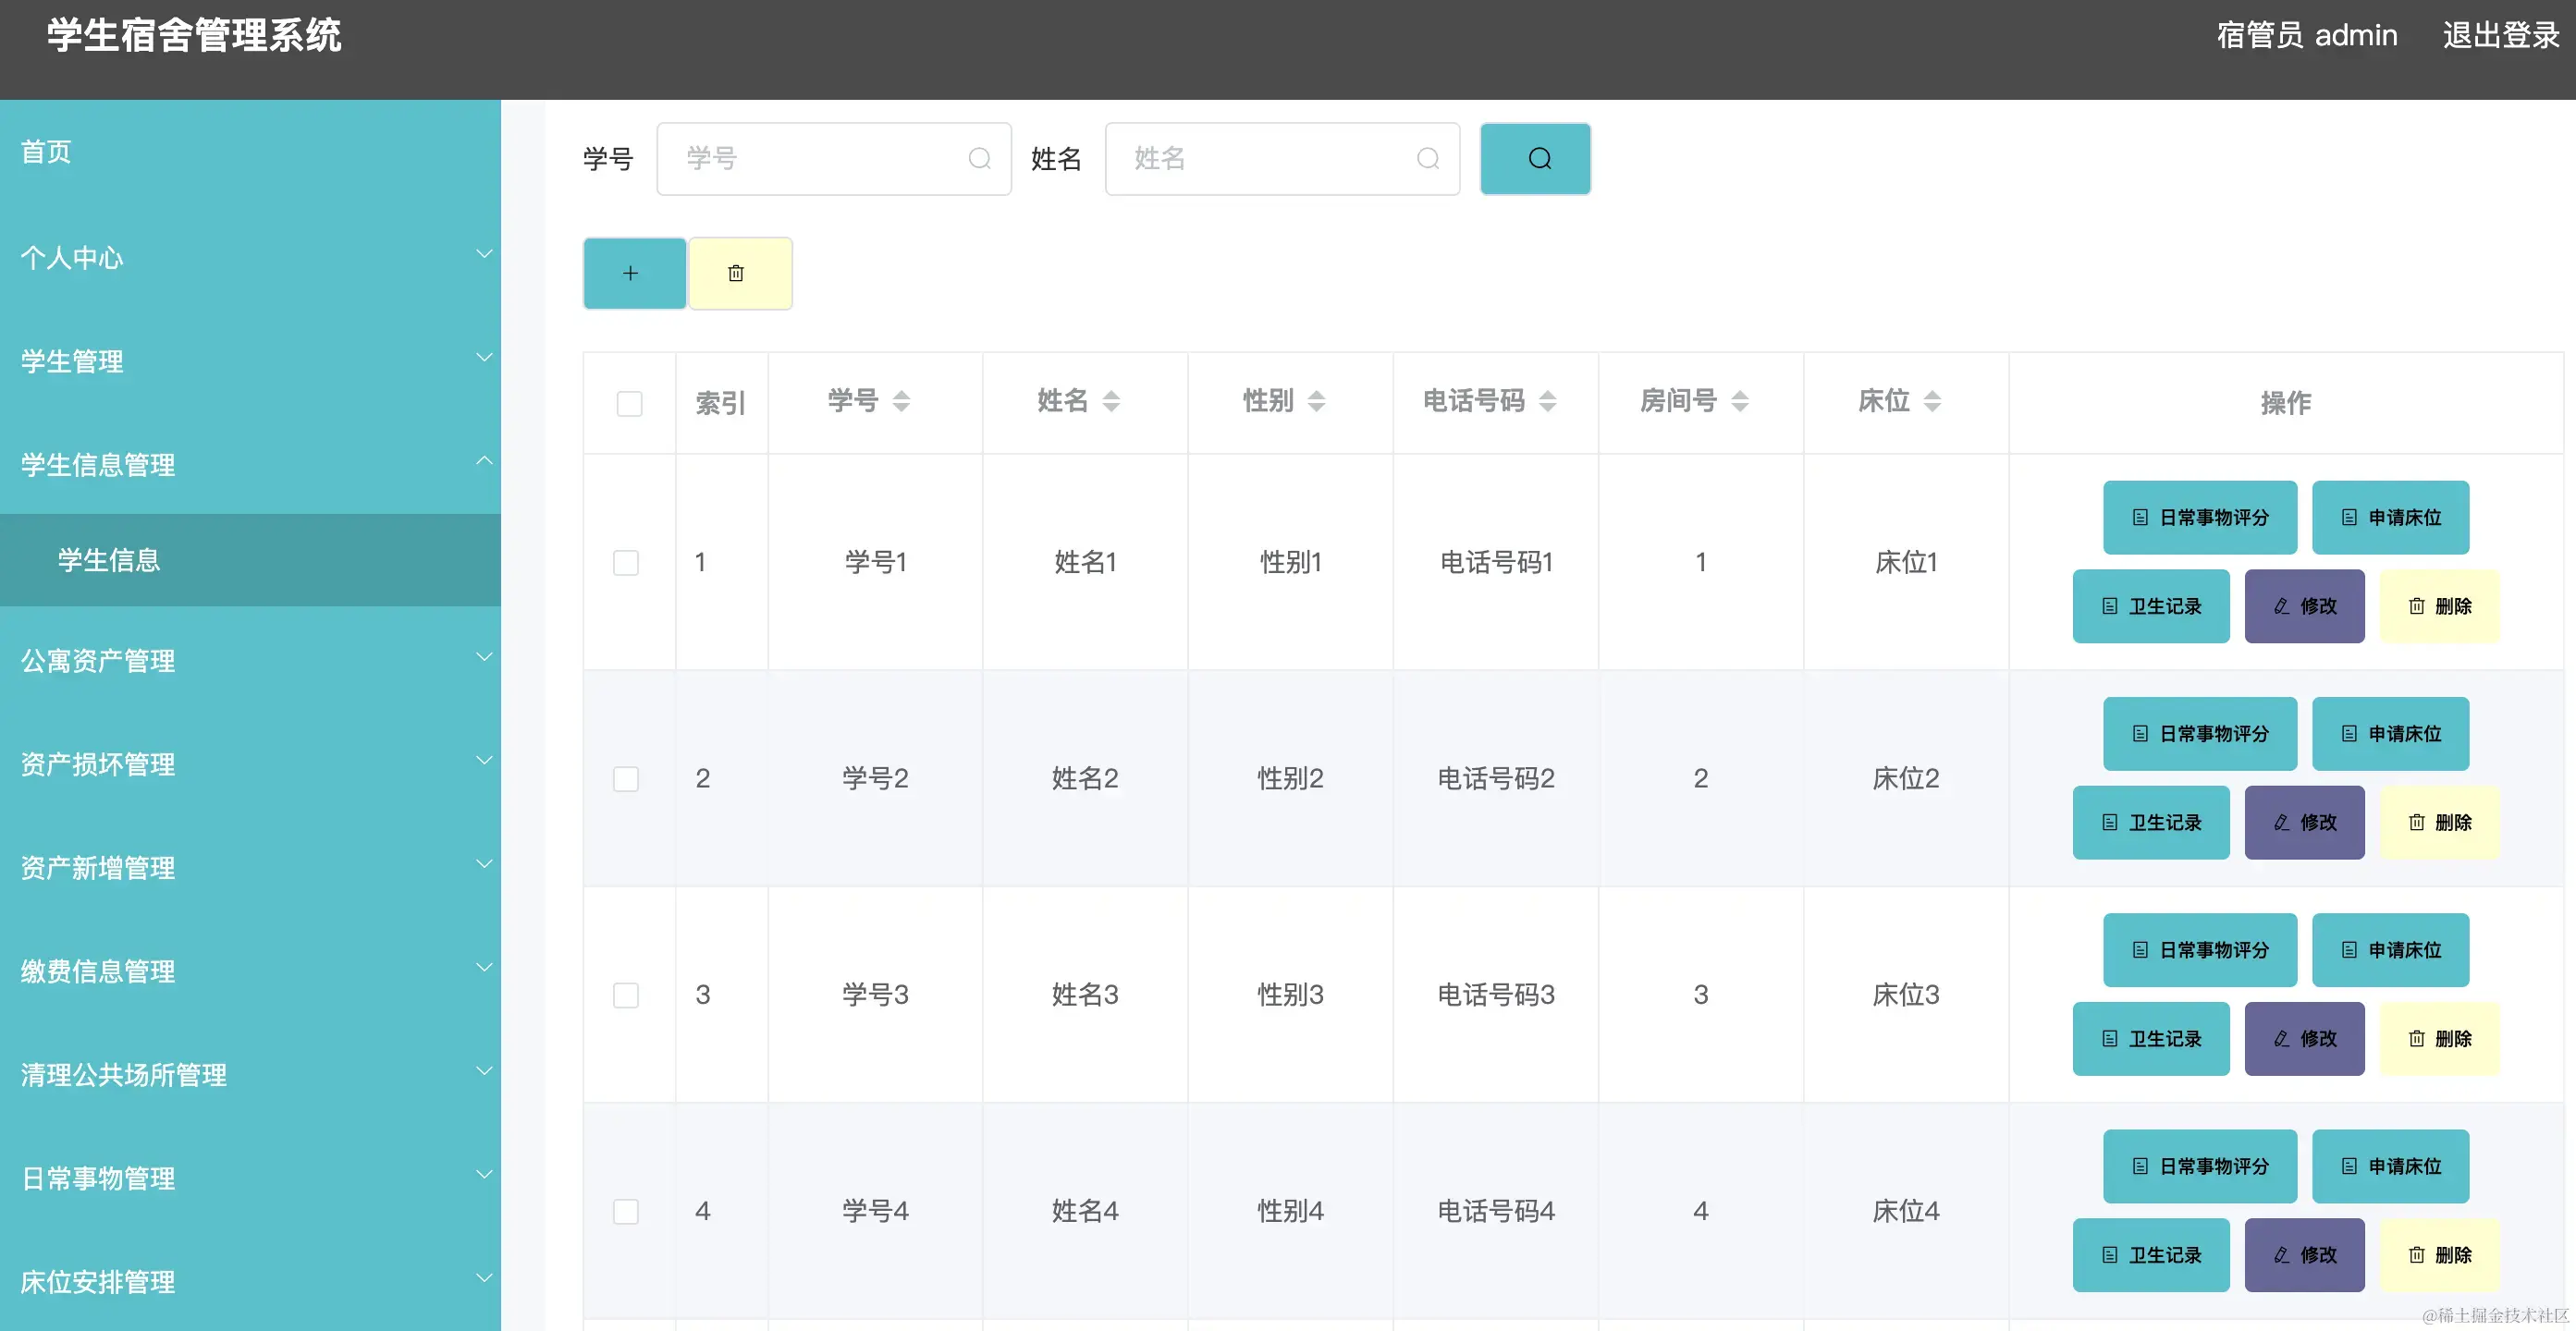Screen dimensions: 2576x1331
Task: Open 首页 from the sidebar
Action: click(x=45, y=151)
